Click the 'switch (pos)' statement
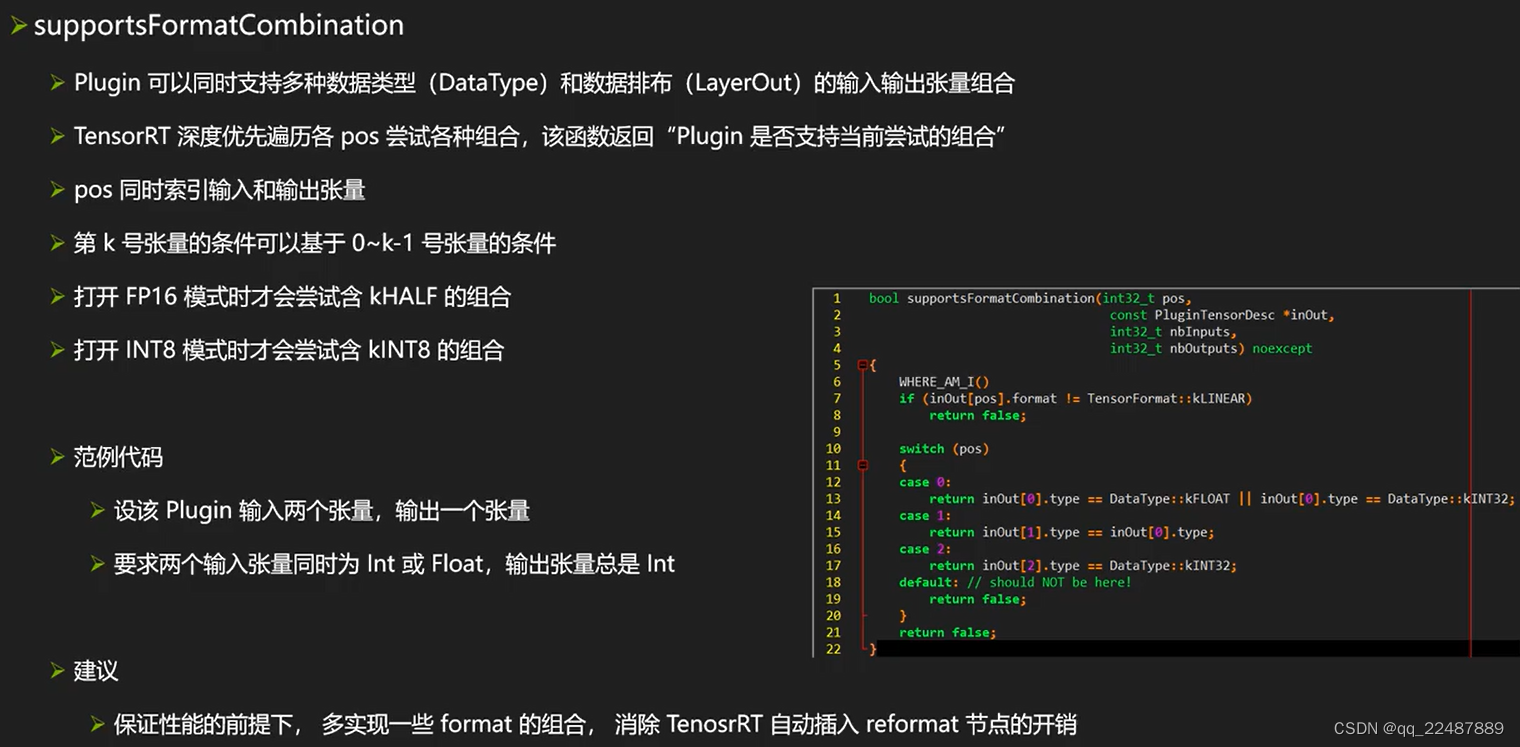This screenshot has height=747, width=1520. [x=944, y=449]
